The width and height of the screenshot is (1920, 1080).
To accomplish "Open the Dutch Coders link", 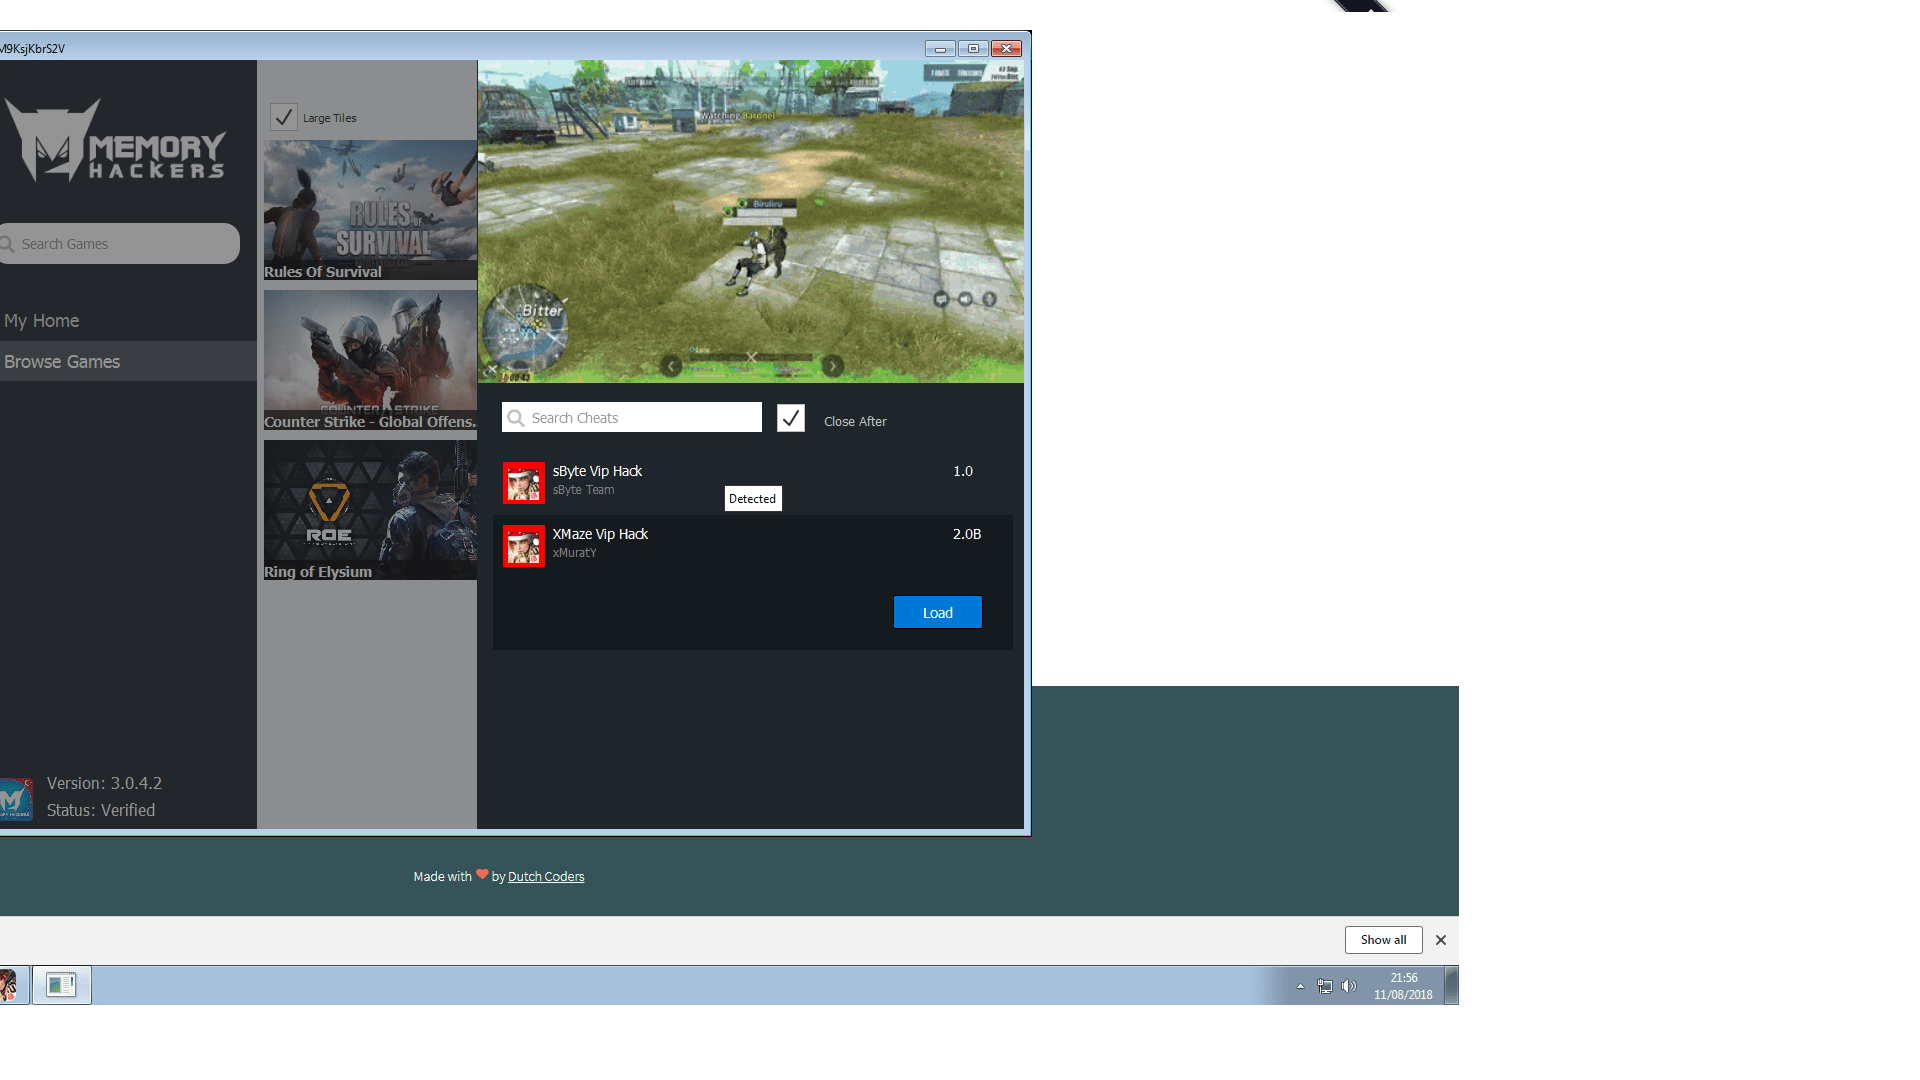I will [546, 877].
